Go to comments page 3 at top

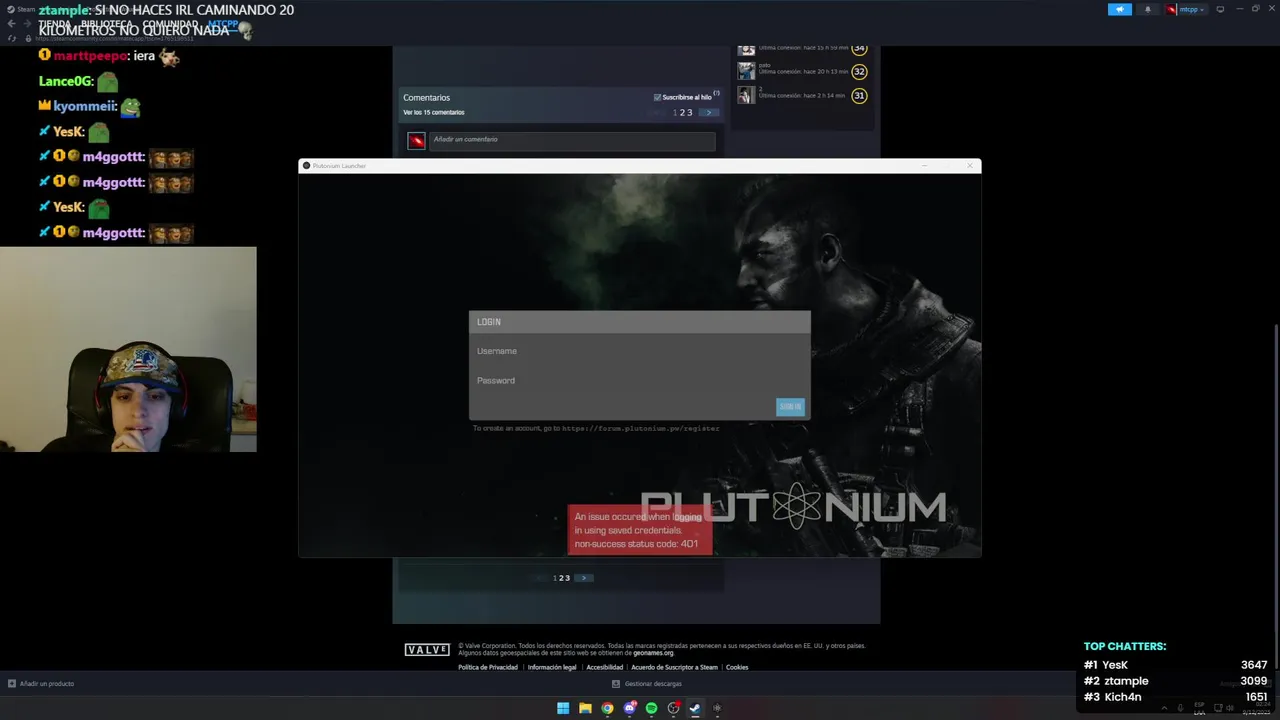[689, 113]
